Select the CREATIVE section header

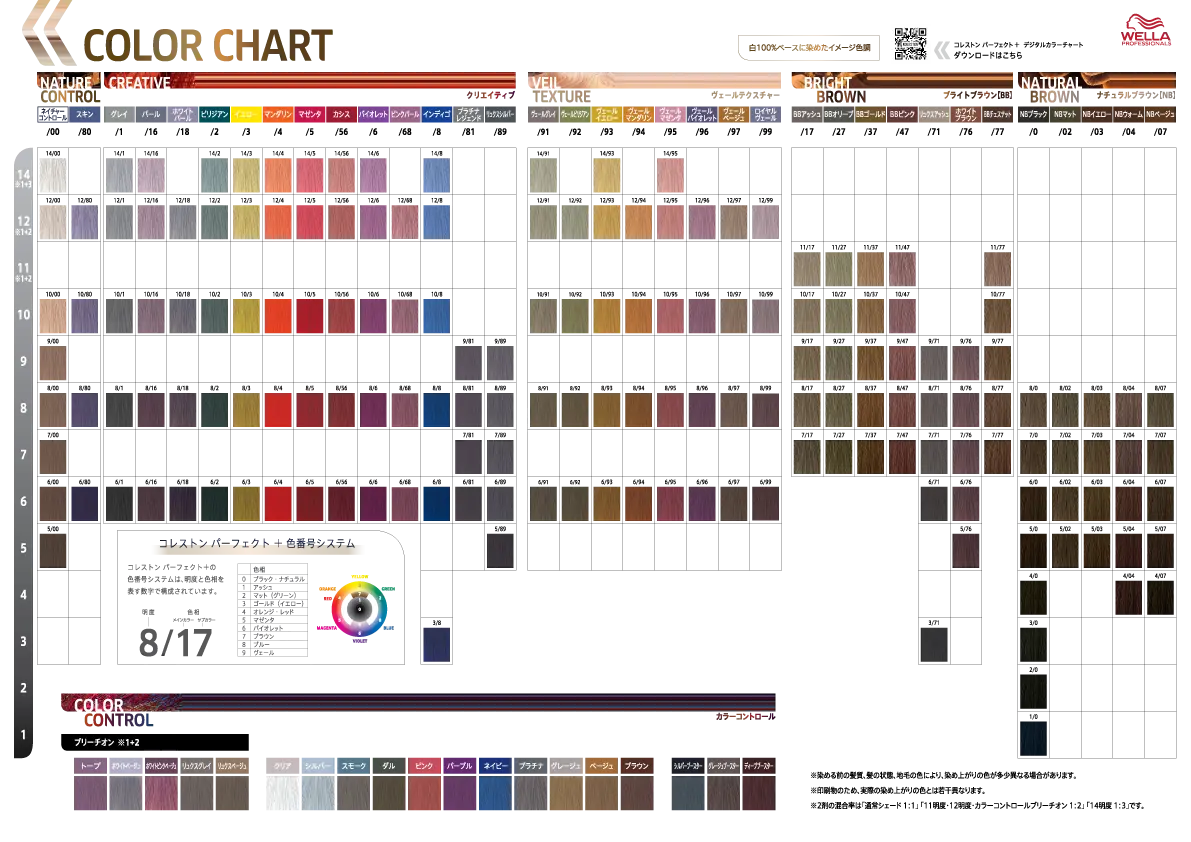(139, 84)
